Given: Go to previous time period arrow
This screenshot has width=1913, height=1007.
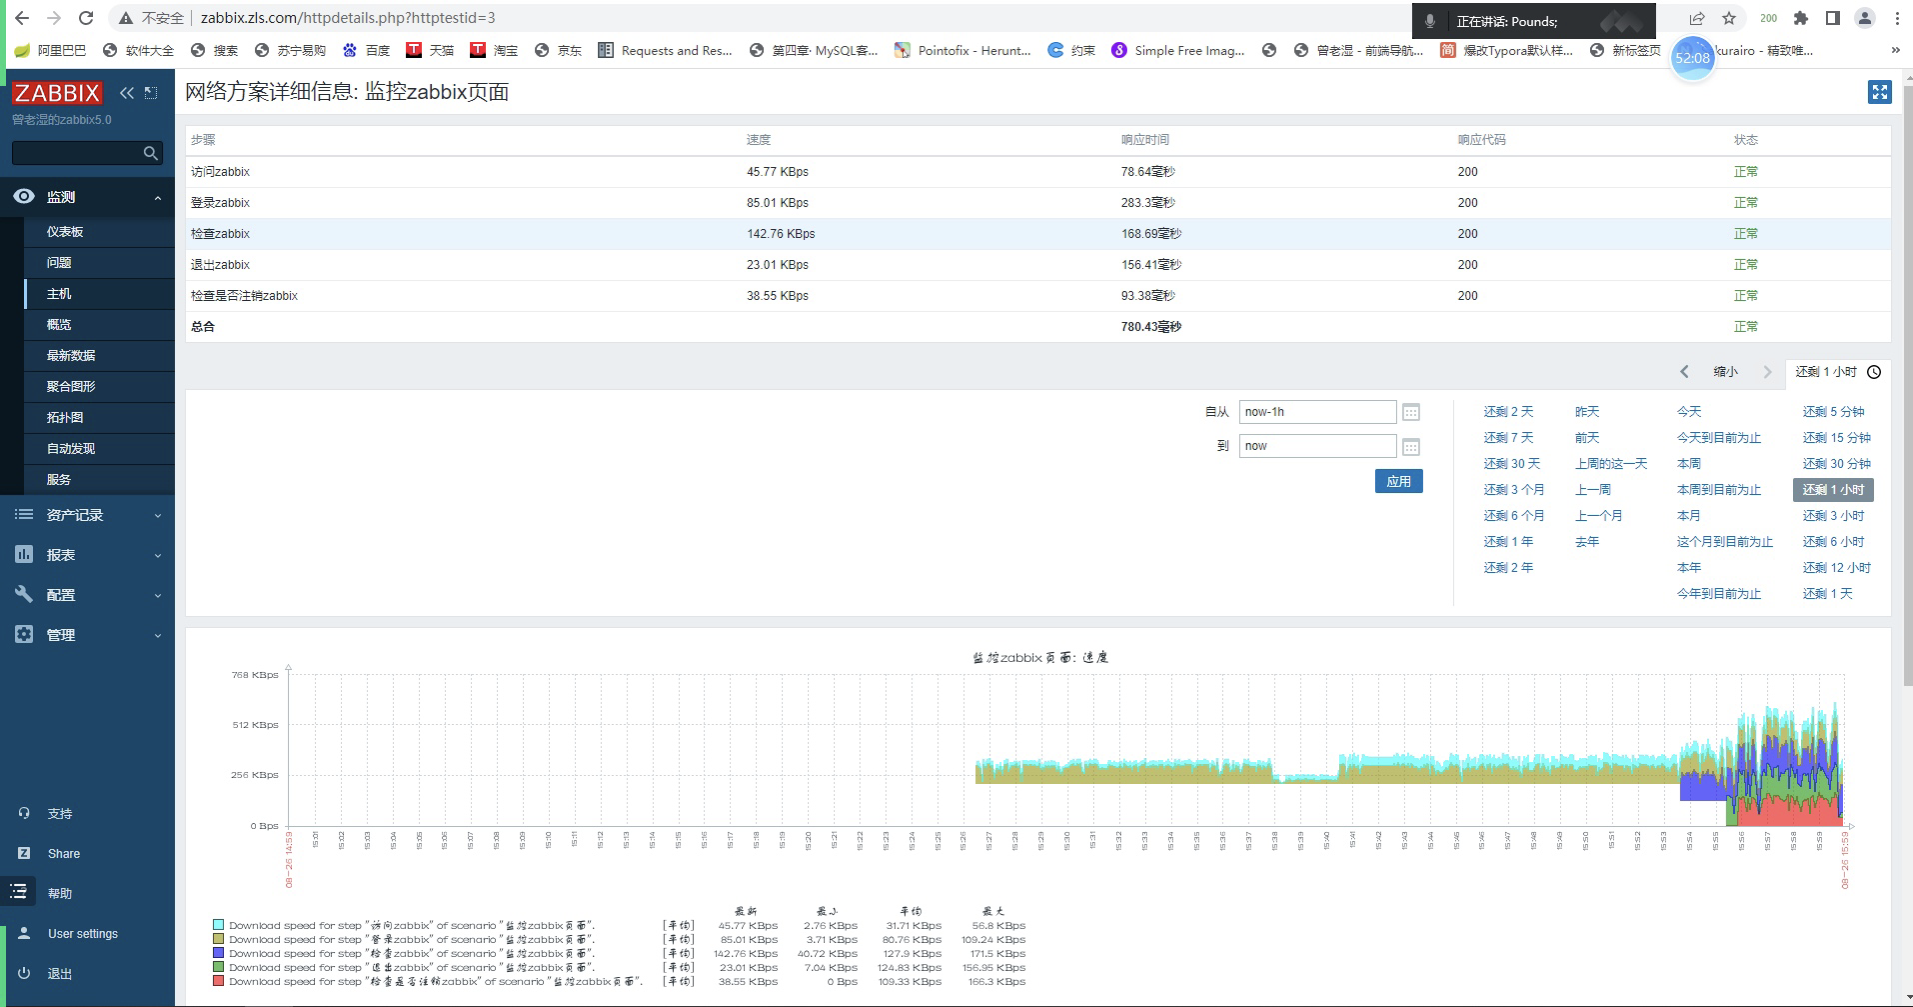Looking at the screenshot, I should (1684, 372).
